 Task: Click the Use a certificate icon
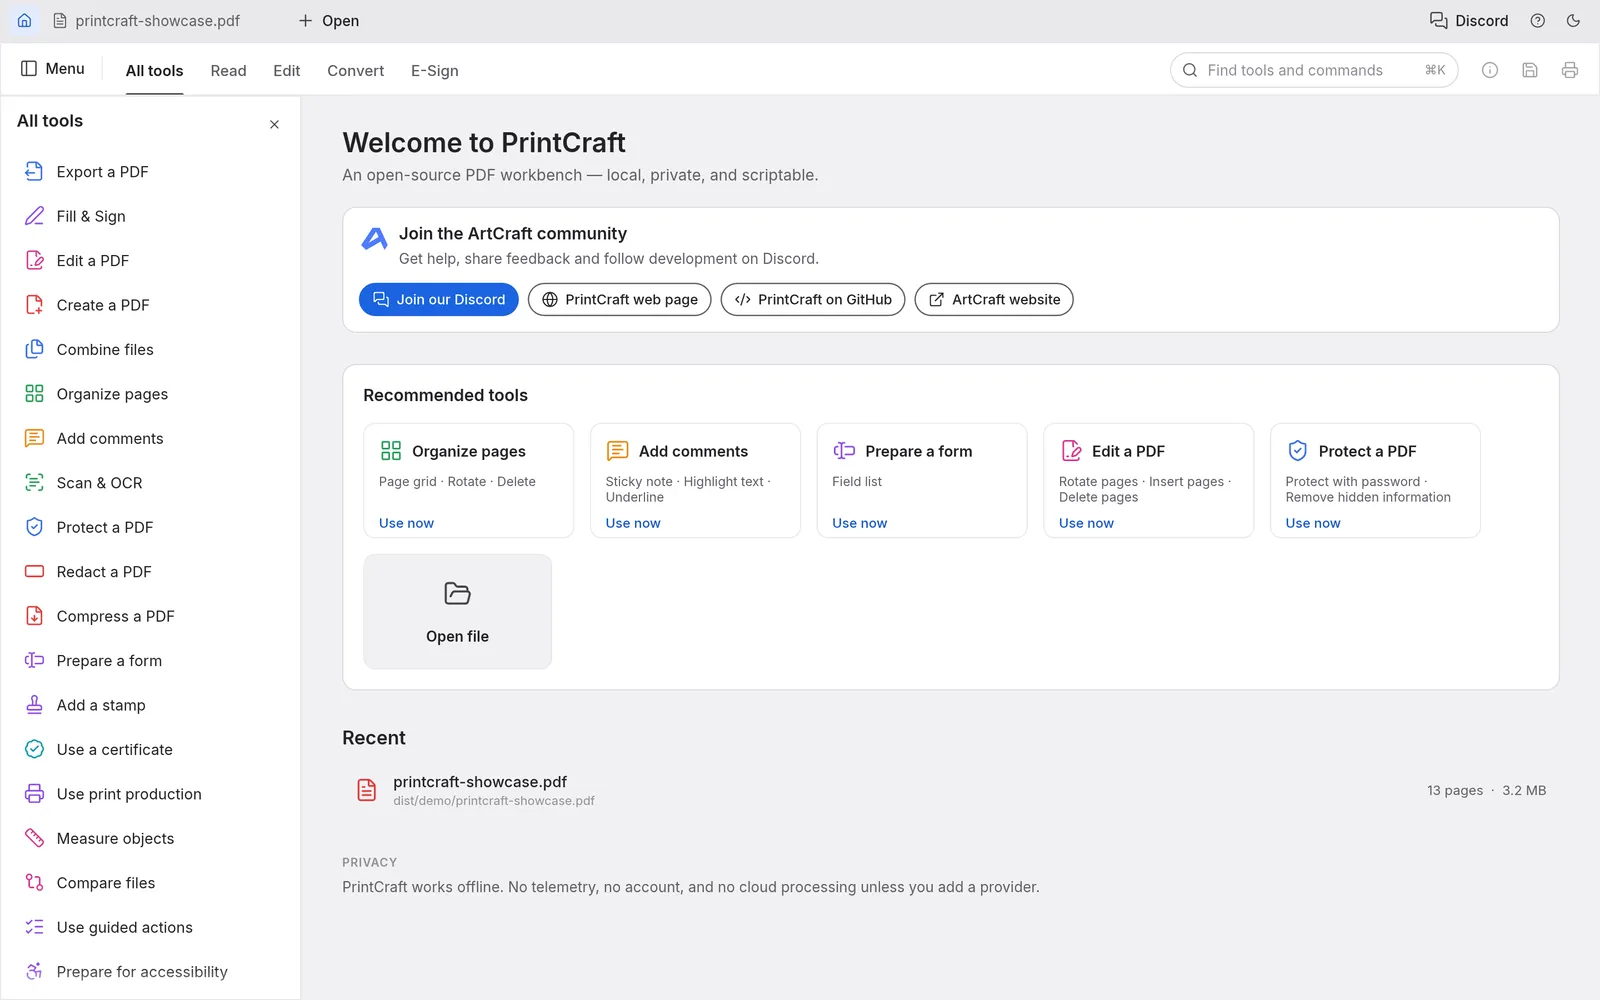(34, 749)
